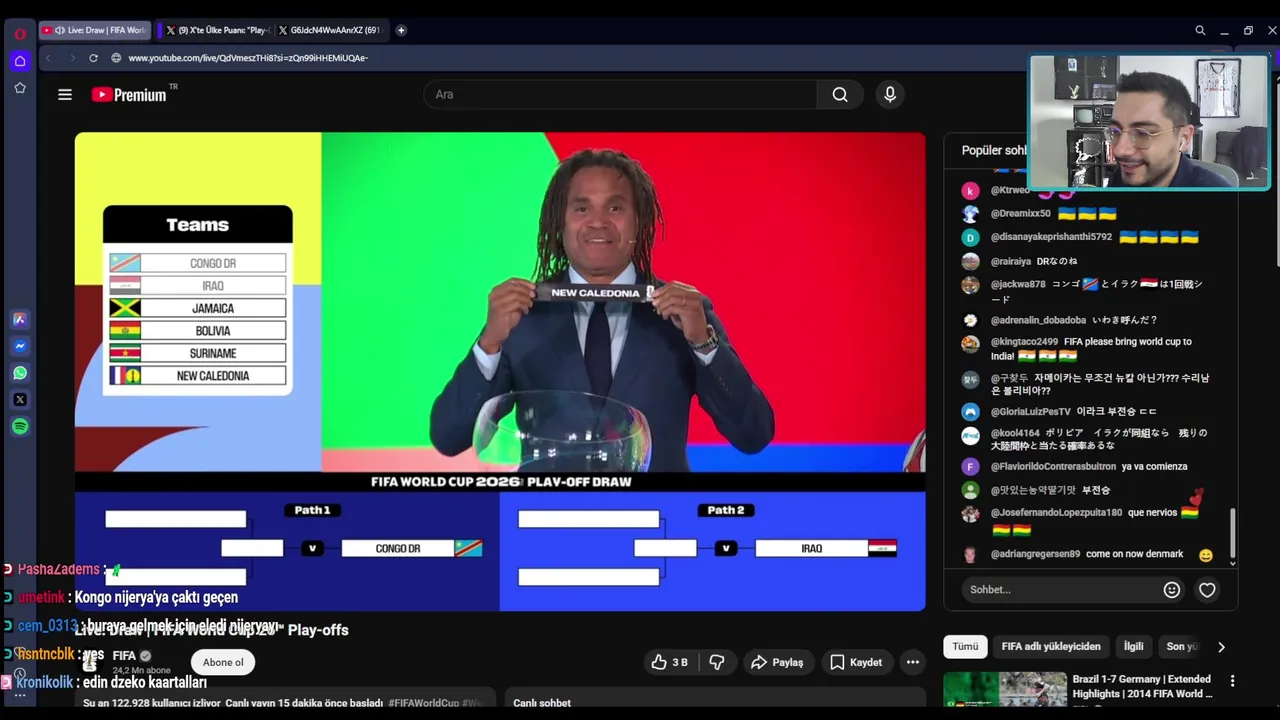The width and height of the screenshot is (1280, 720).
Task: Reload the current YouTube page
Action: coord(93,58)
